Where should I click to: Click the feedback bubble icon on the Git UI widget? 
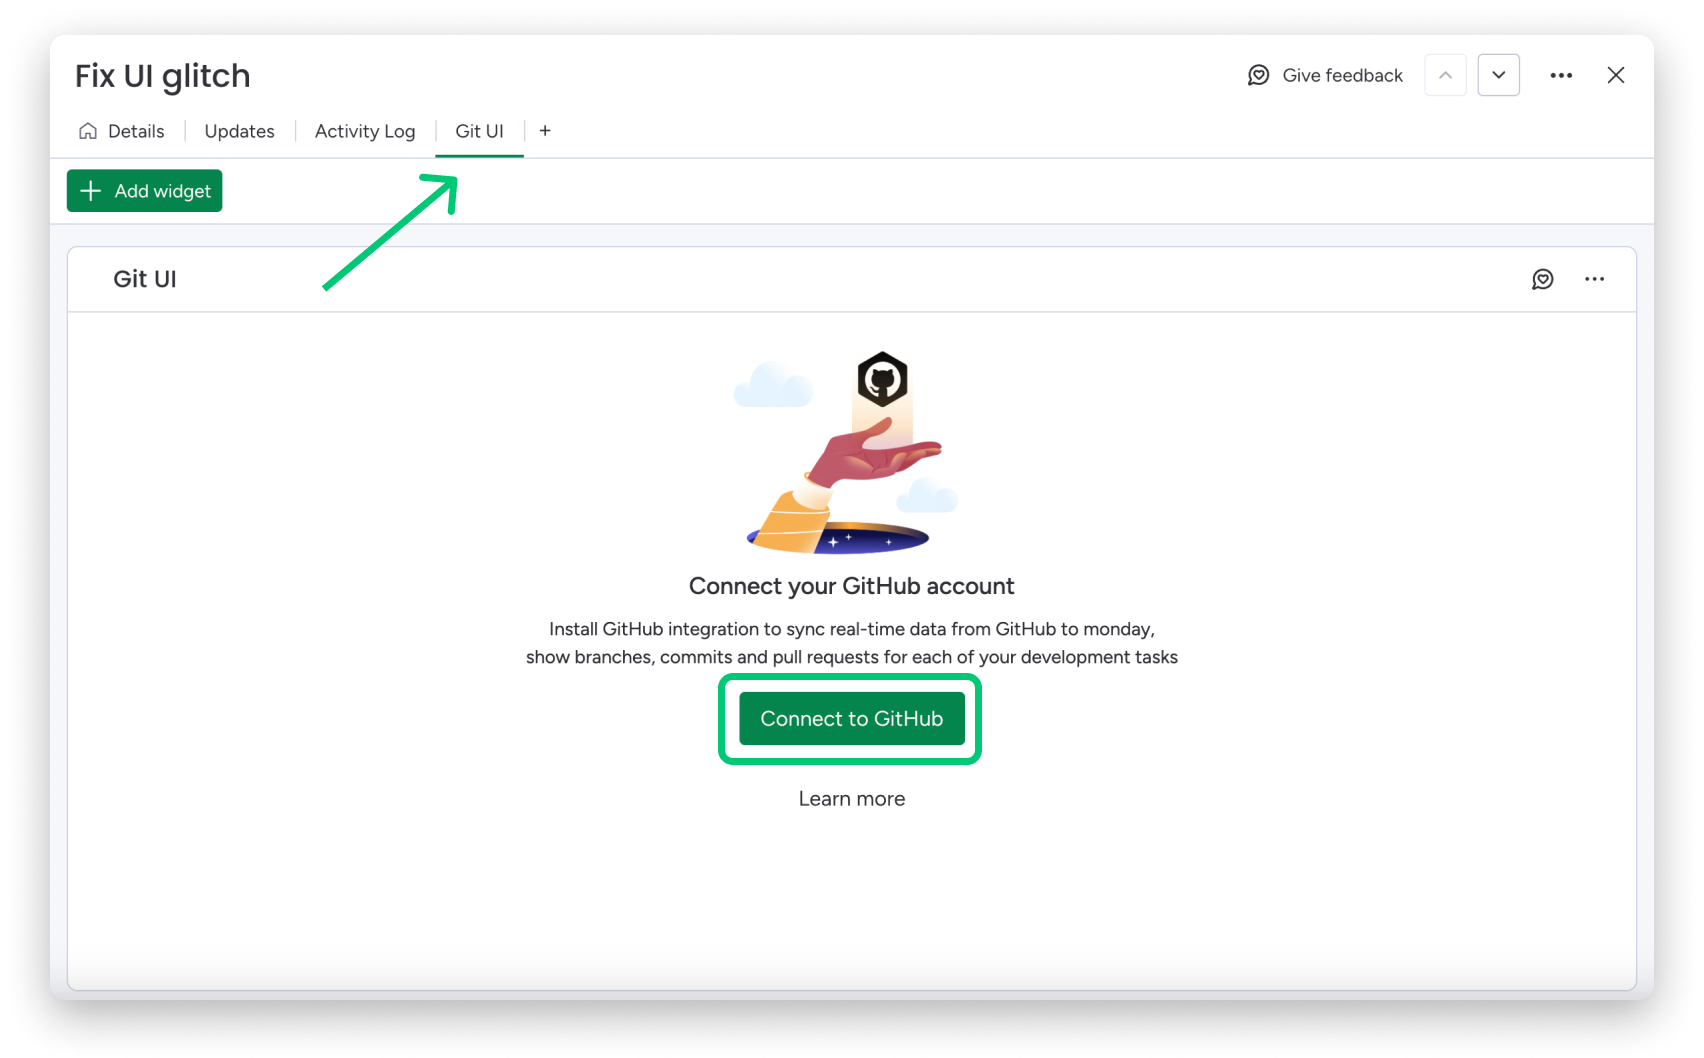[1543, 279]
